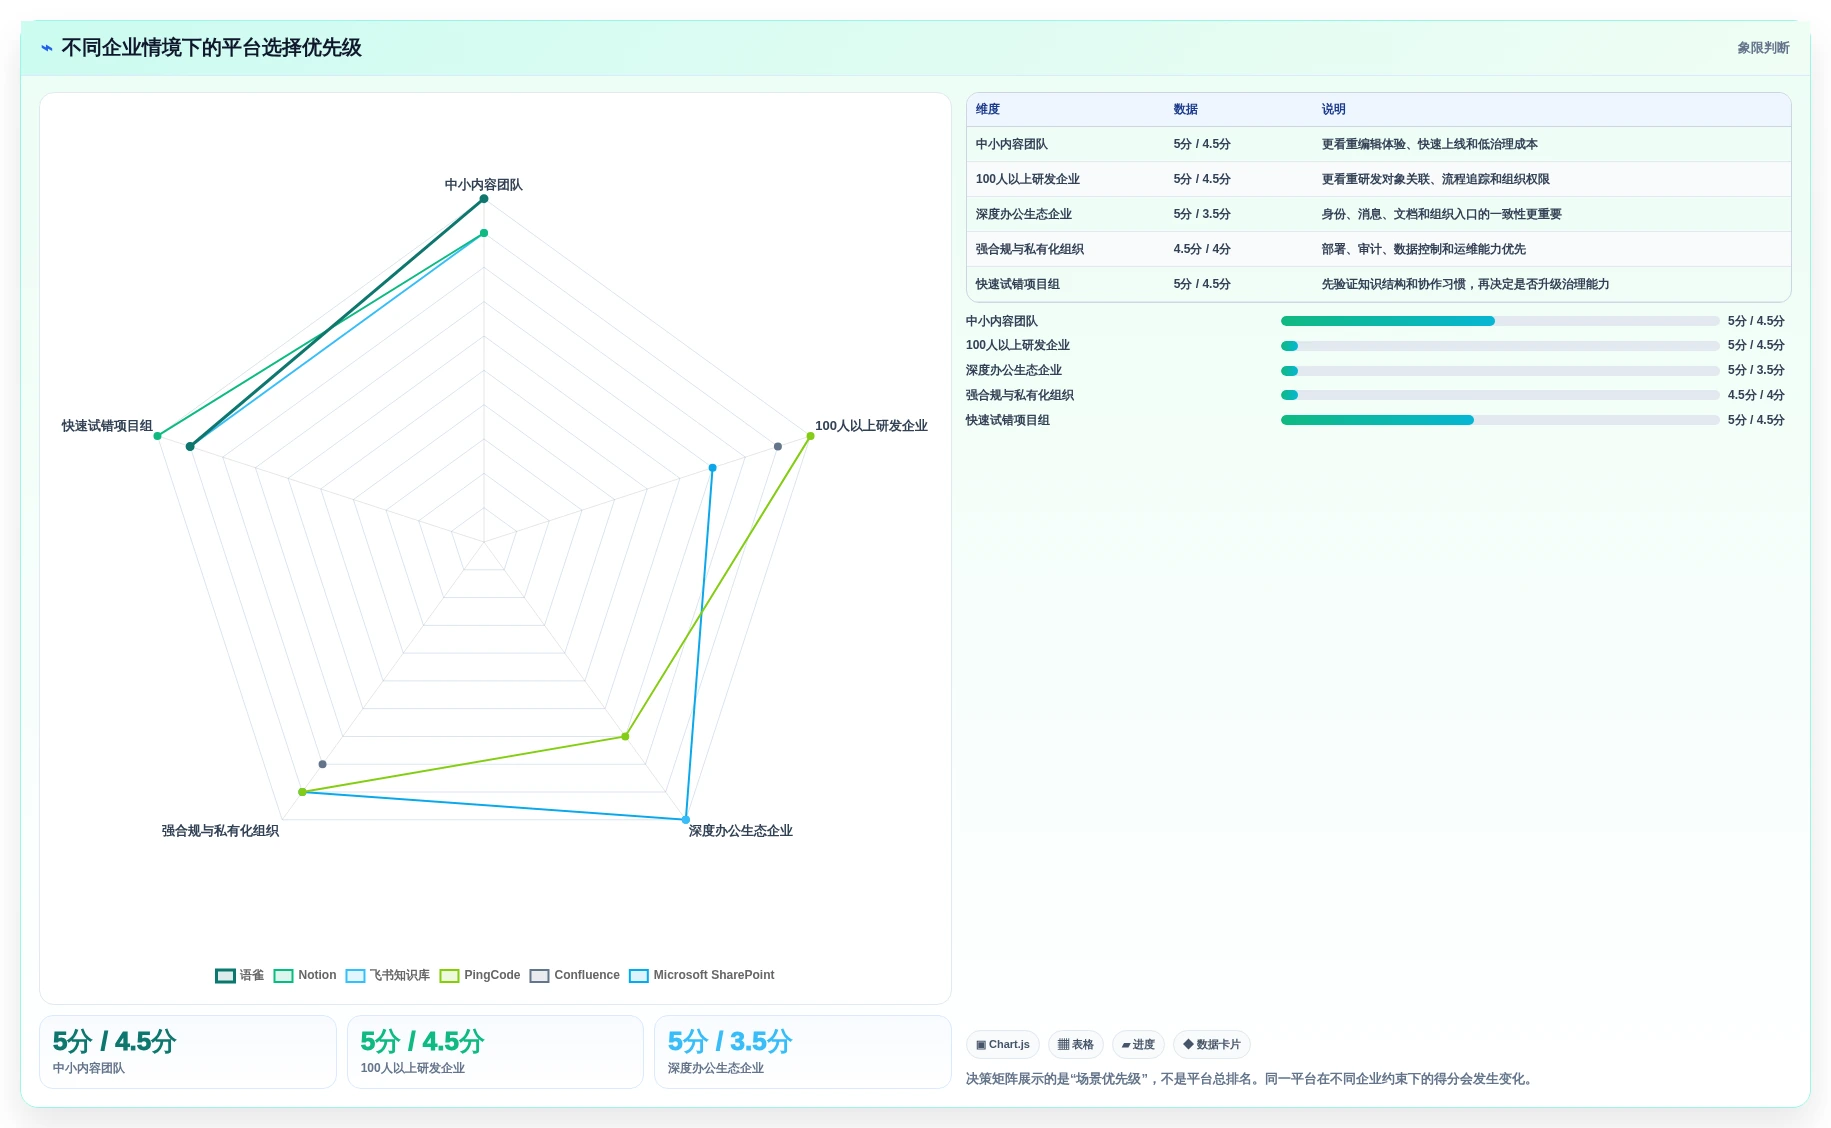The image size is (1831, 1128).
Task: Toggle the Confluence legend swatch
Action: tap(540, 975)
